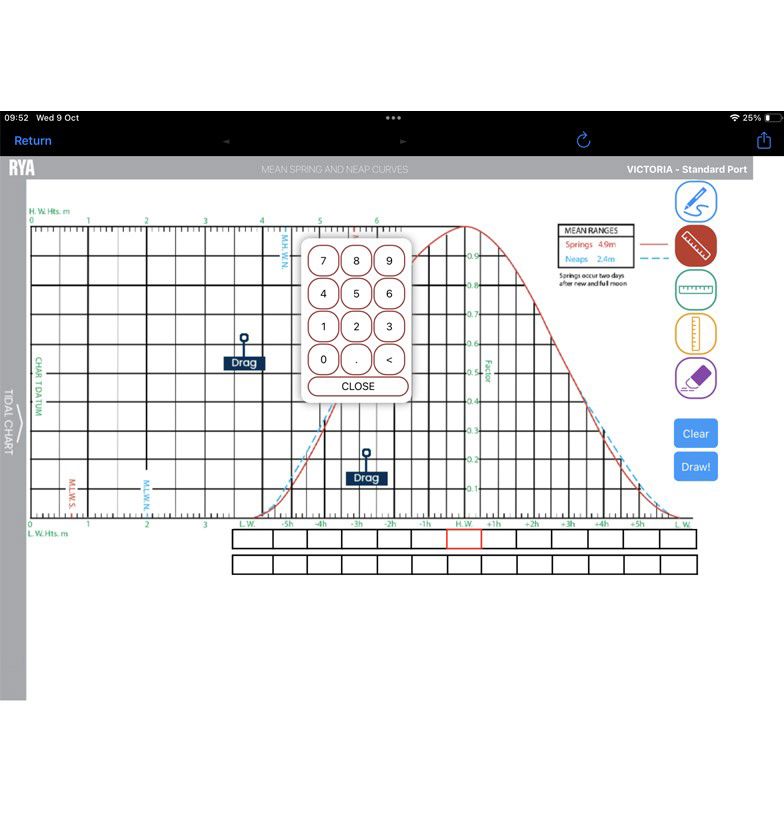Viewport: 784px width, 814px height.
Task: Tap the lower Drag handle marker
Action: [366, 477]
